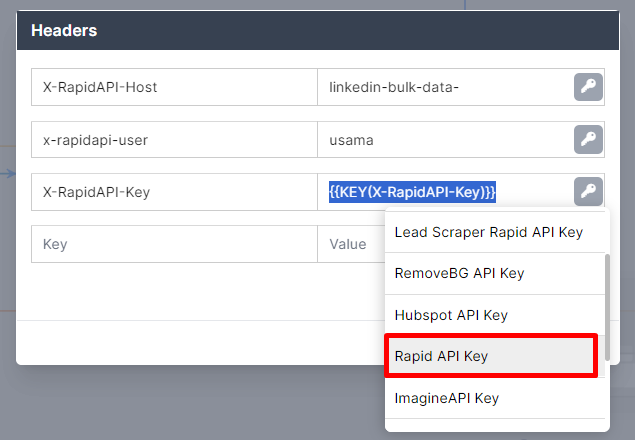Screen dimensions: 635x440
Task: Select the highlighted Rapid API Key entry
Action: coord(491,356)
